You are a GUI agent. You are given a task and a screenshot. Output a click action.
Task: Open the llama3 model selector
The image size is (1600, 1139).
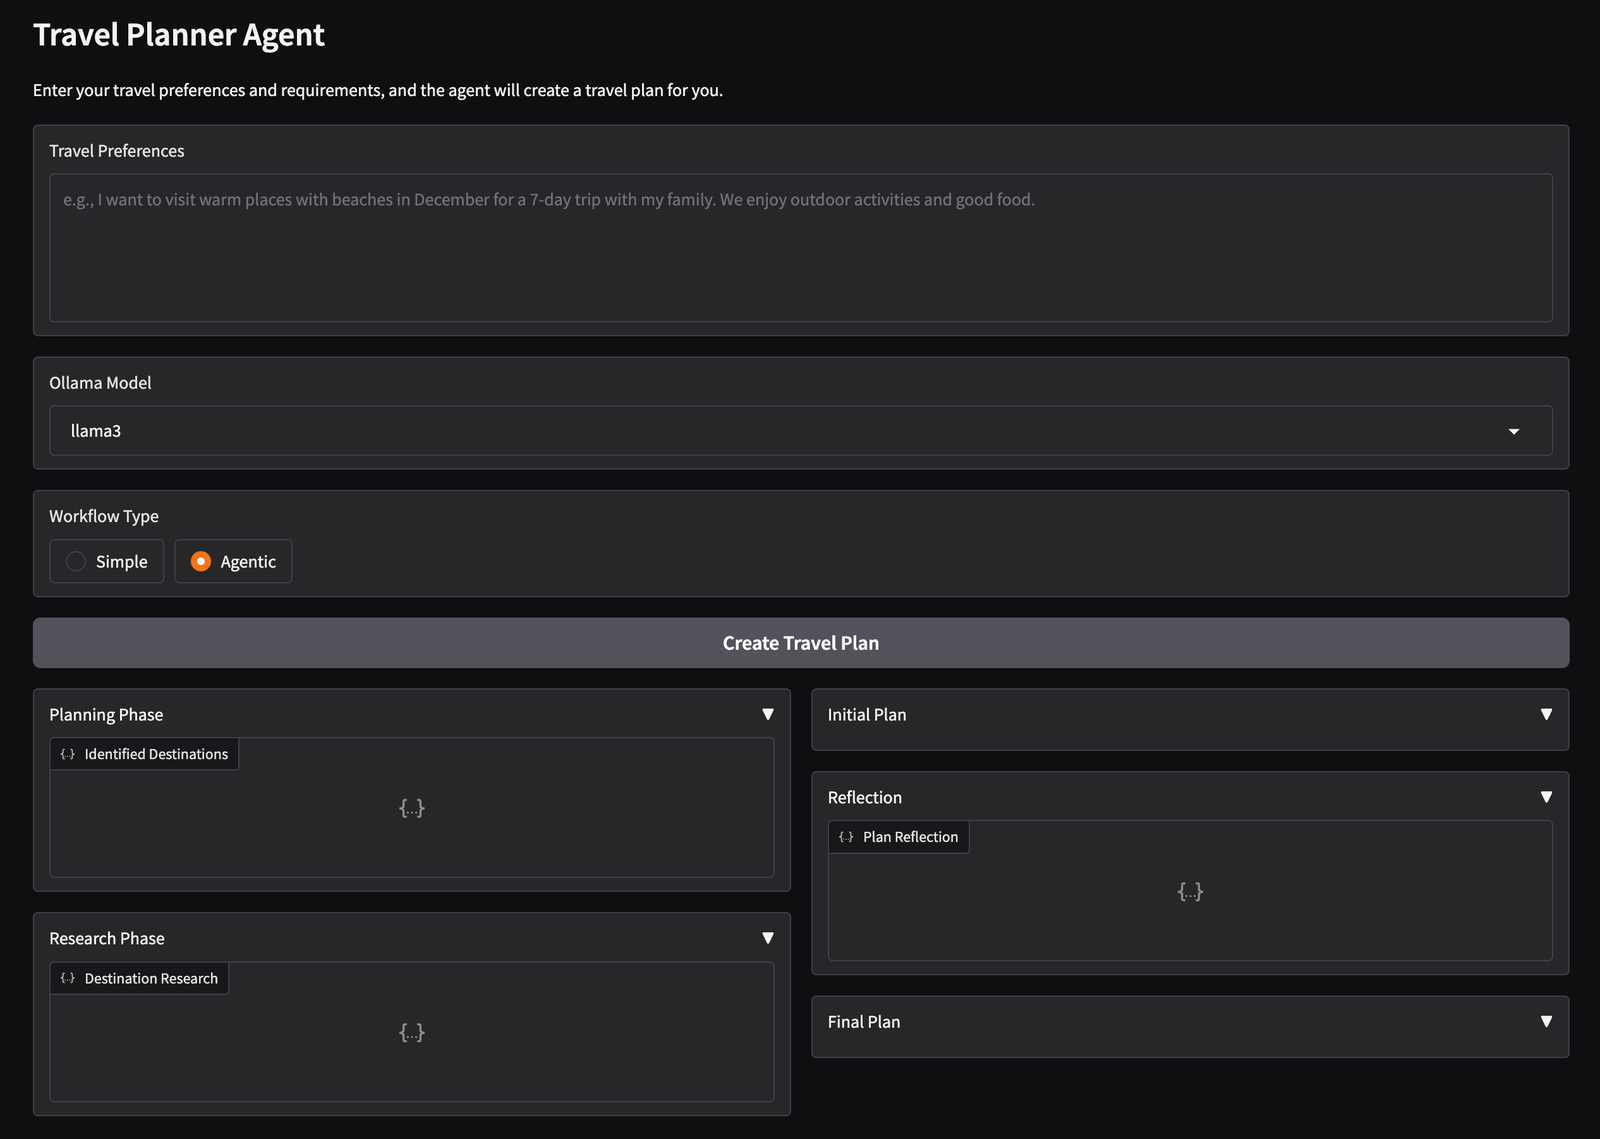[800, 431]
